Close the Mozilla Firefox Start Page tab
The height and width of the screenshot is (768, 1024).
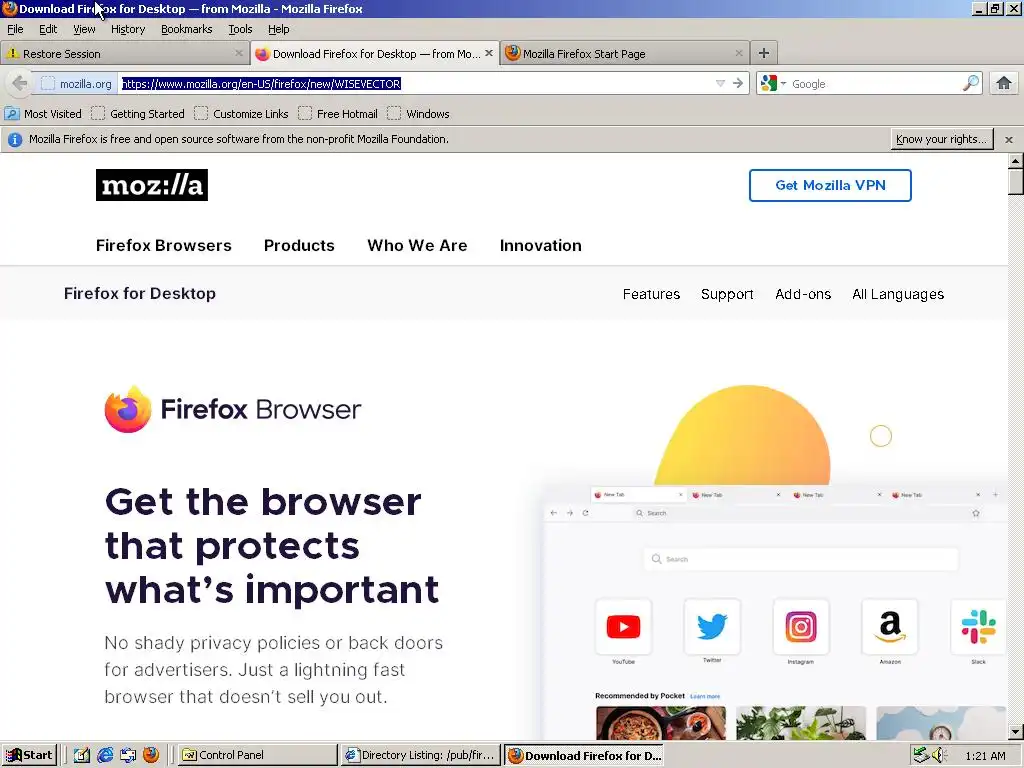[x=739, y=54]
